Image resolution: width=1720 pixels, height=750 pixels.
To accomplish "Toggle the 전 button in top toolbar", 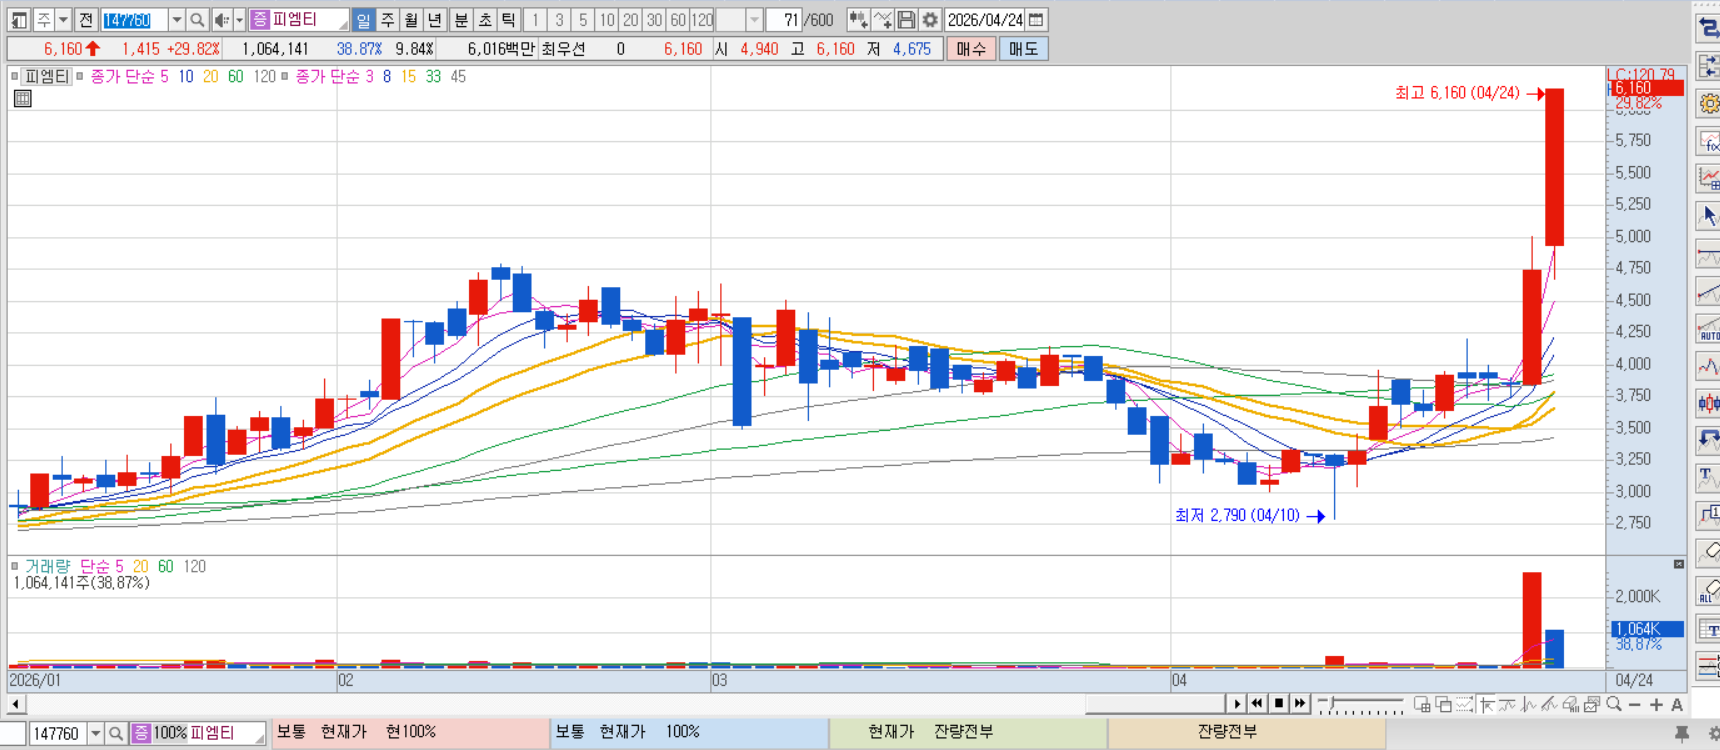I will pyautogui.click(x=86, y=20).
